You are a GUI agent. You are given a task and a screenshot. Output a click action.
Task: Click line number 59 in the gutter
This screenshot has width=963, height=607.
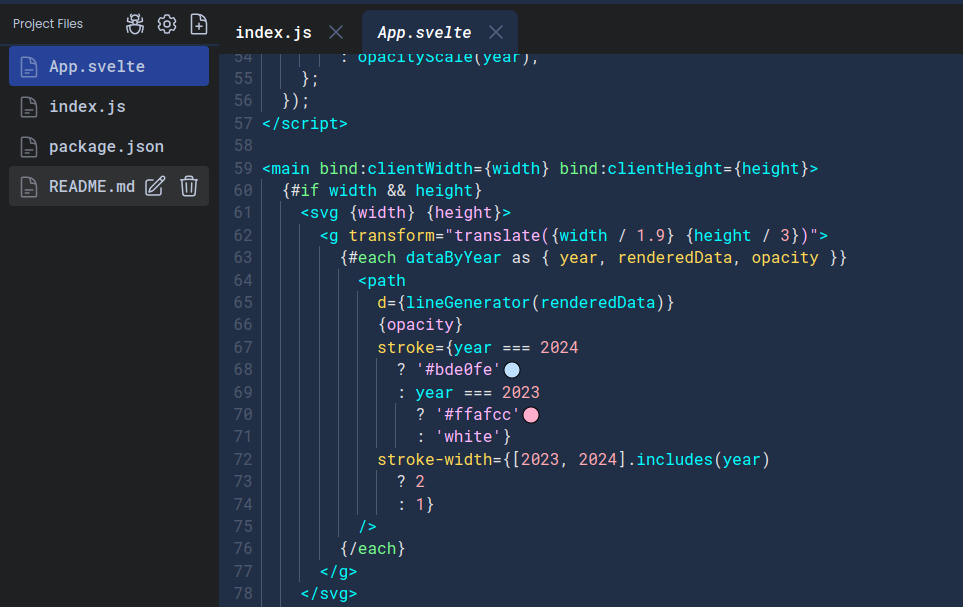242,169
